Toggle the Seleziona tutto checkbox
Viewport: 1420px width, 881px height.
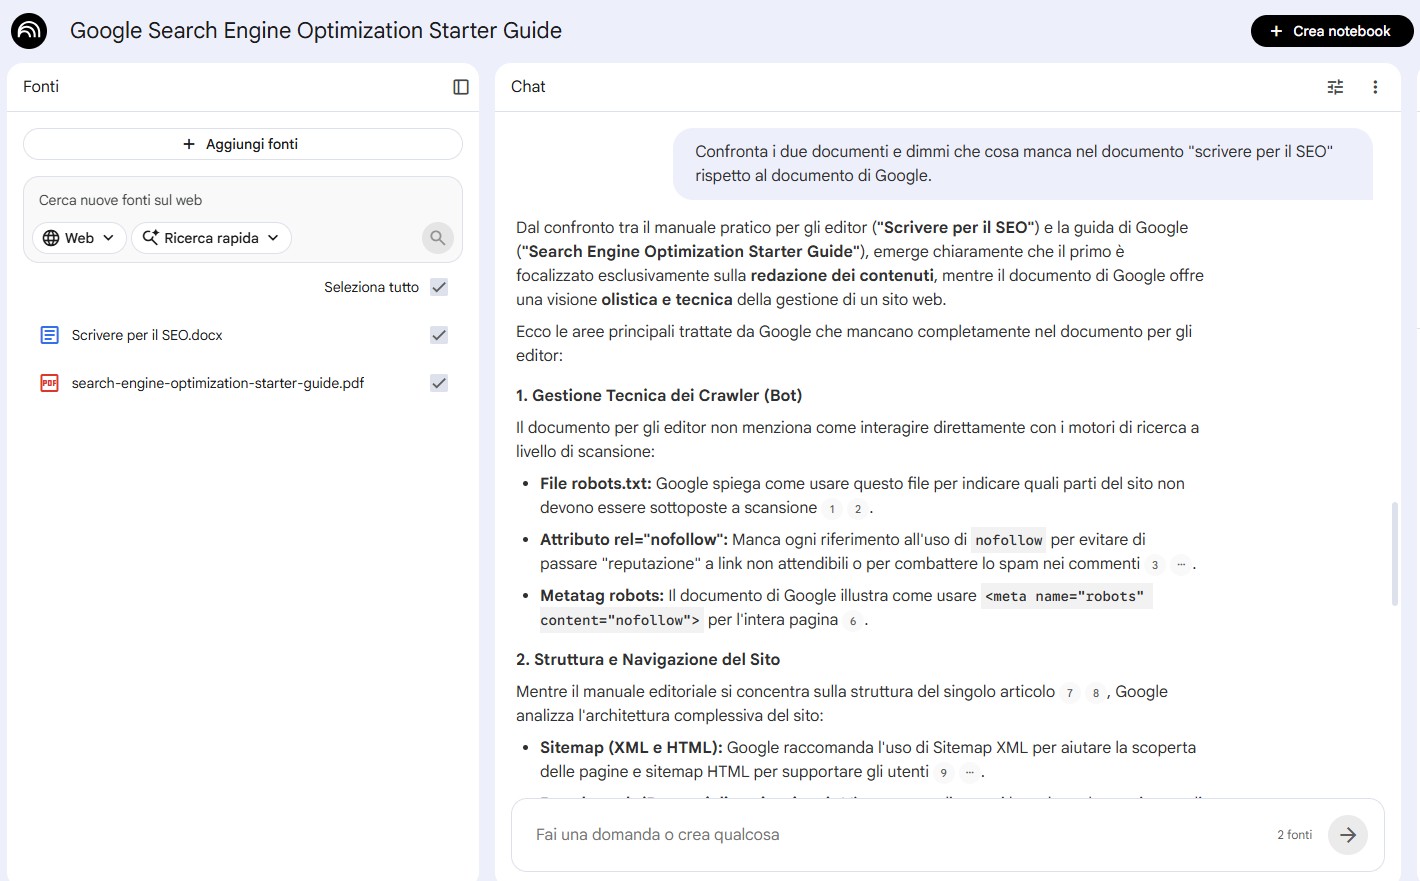point(439,287)
